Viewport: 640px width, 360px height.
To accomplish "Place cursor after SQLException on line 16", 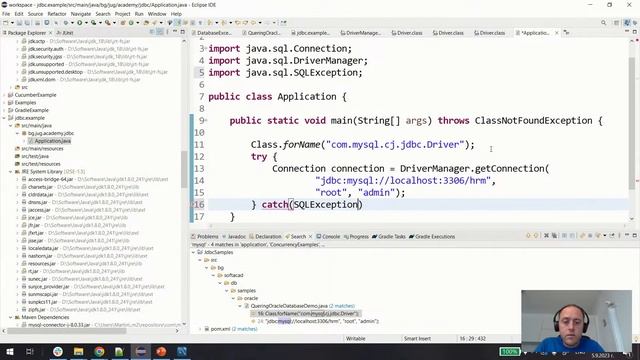I will (359, 204).
